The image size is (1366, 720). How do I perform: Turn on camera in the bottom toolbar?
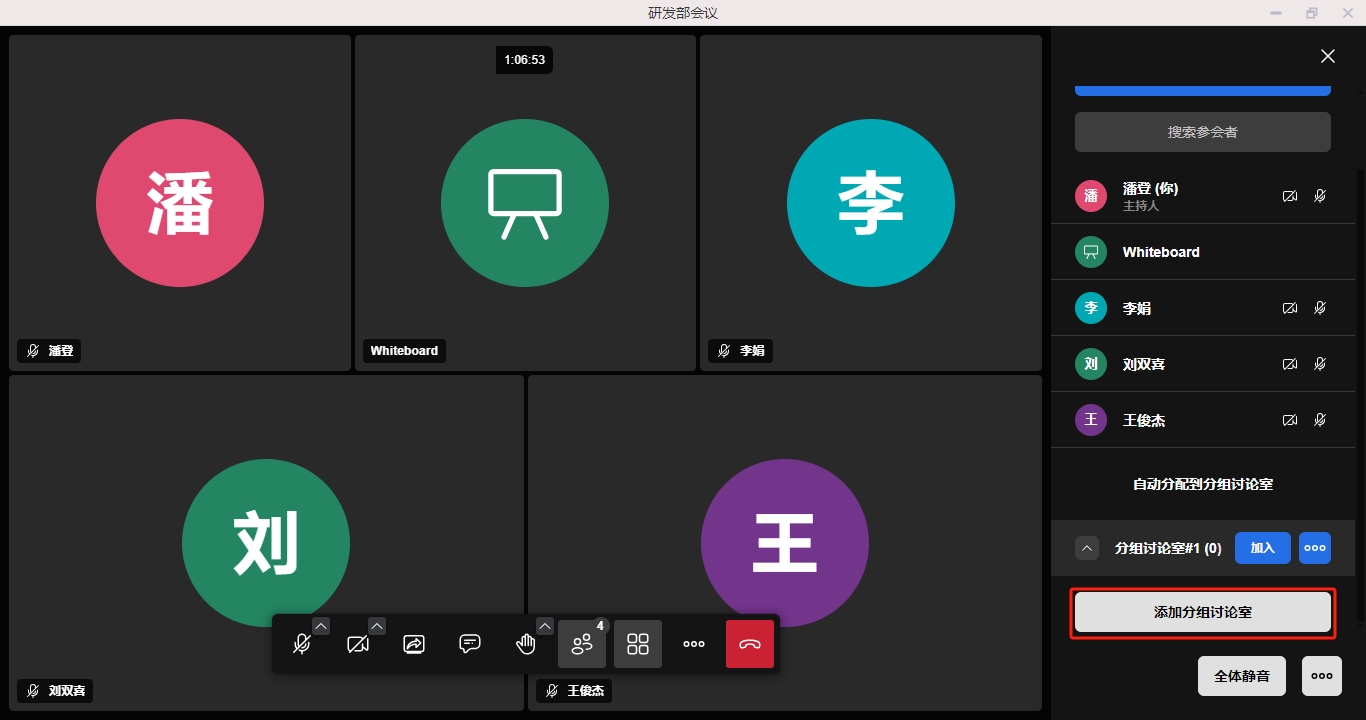[x=357, y=644]
